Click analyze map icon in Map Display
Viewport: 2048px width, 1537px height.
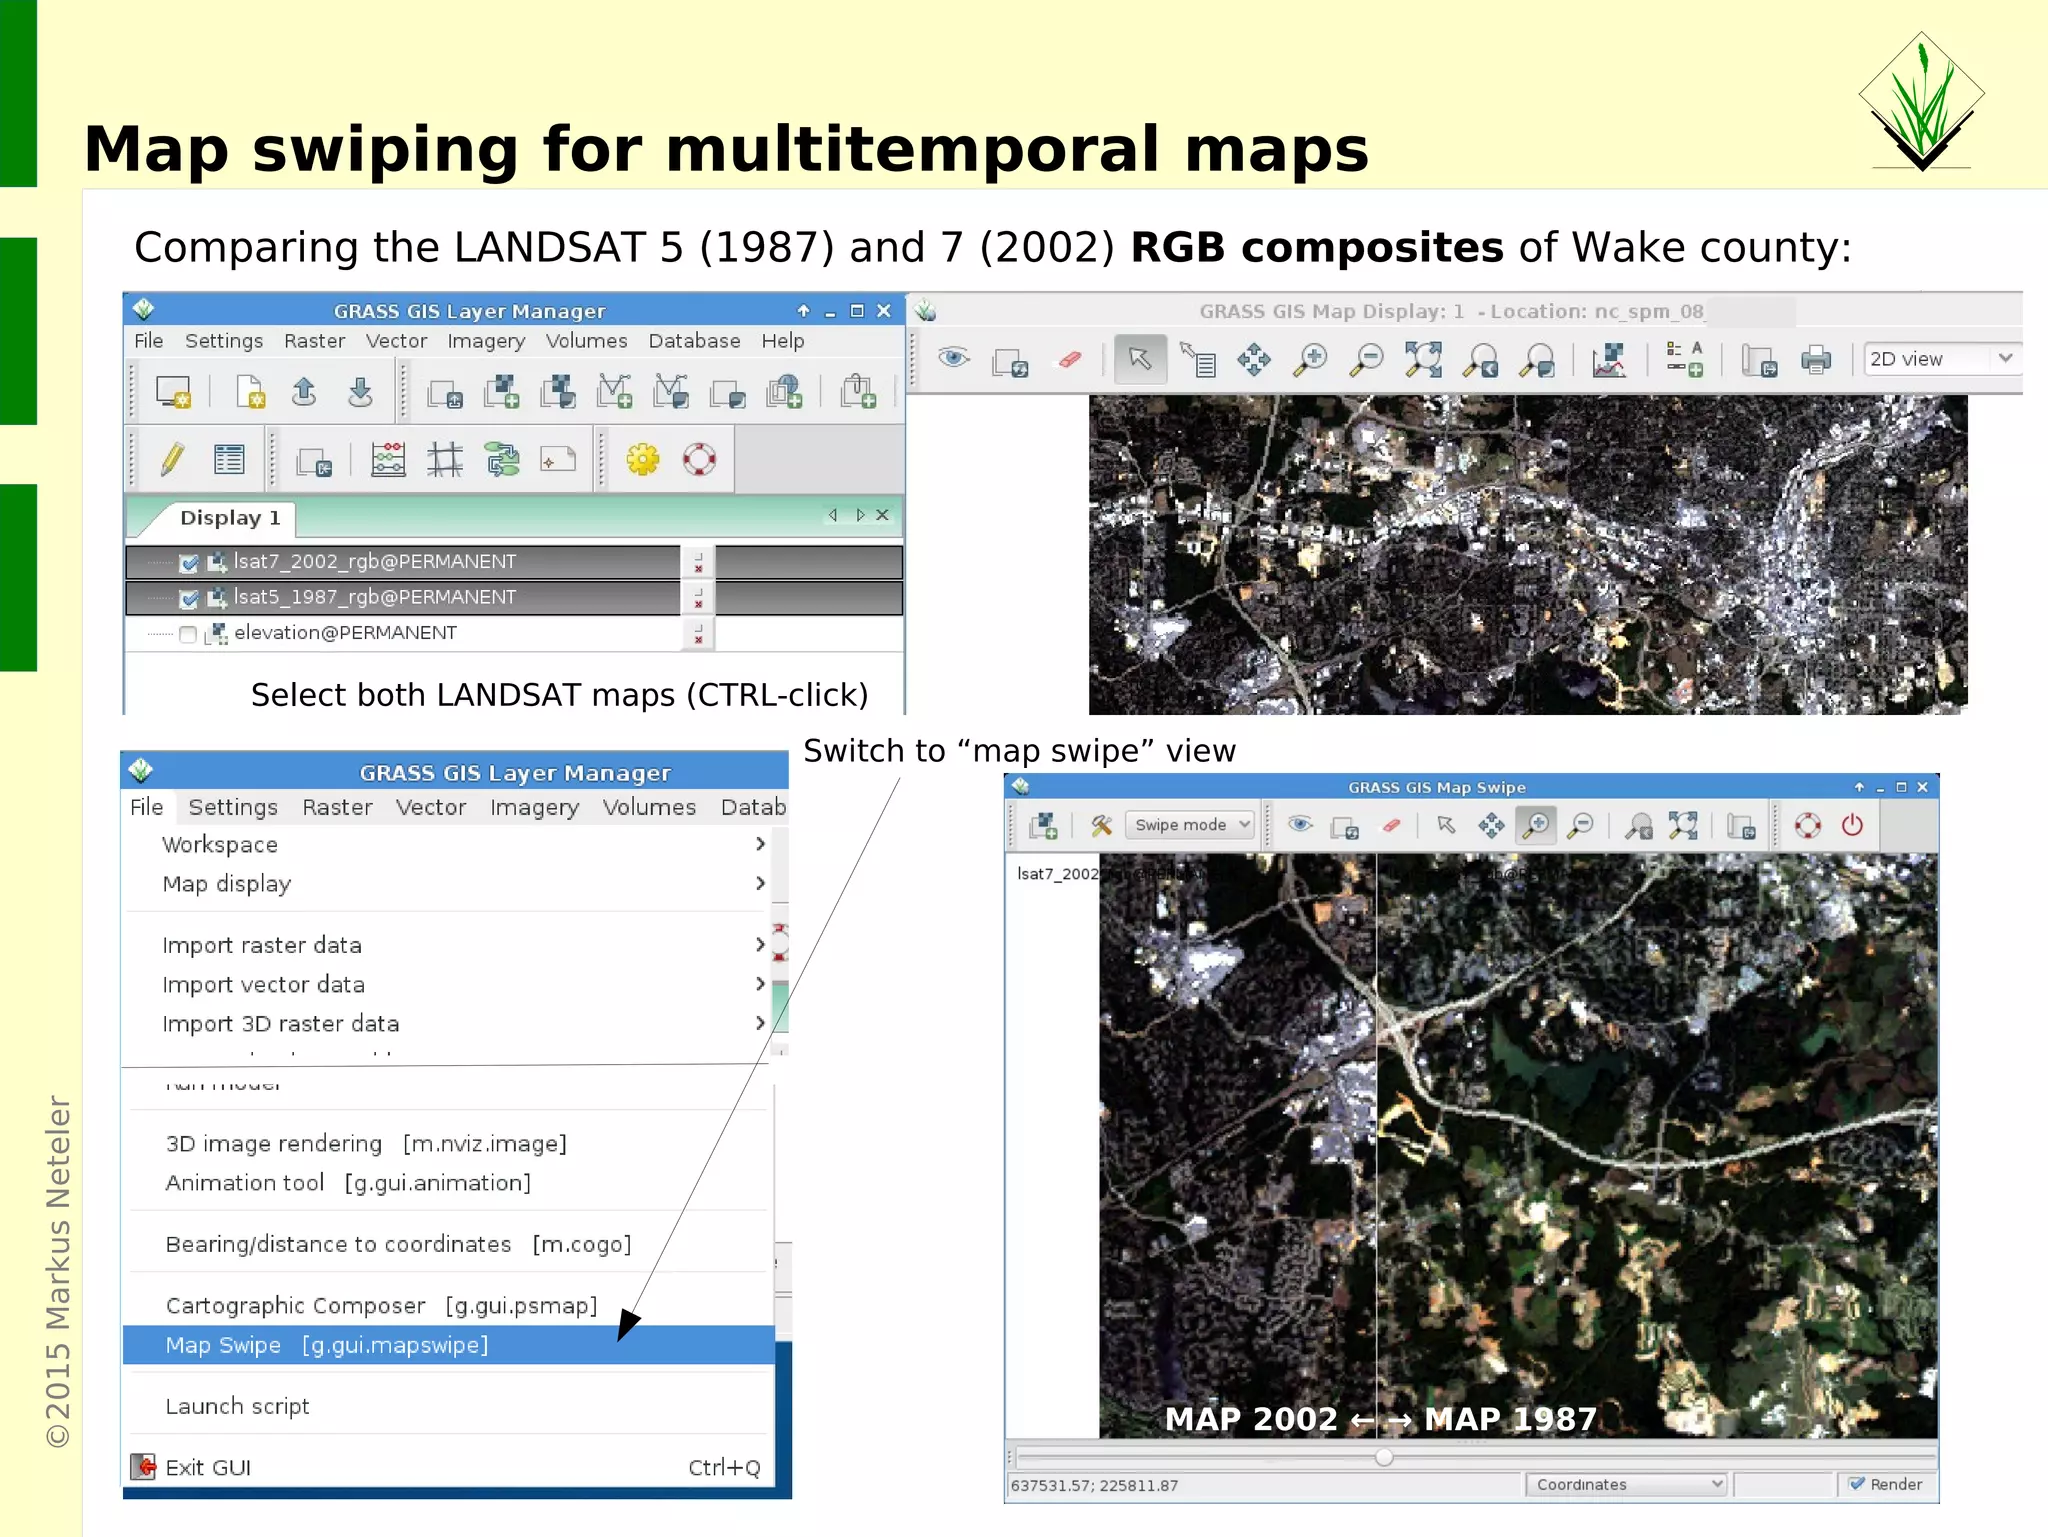[x=1609, y=359]
